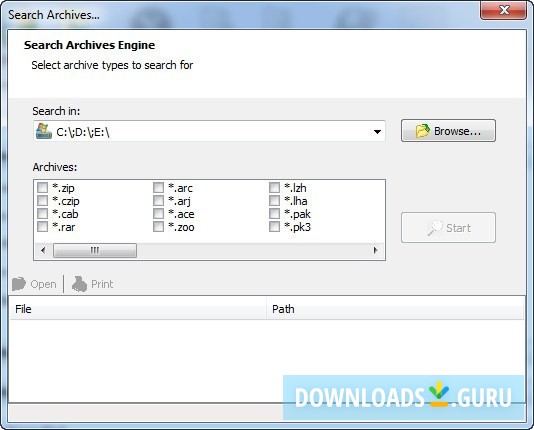Viewport: 534px width, 430px height.
Task: Click the drives icon in Search in field
Action: 44,131
